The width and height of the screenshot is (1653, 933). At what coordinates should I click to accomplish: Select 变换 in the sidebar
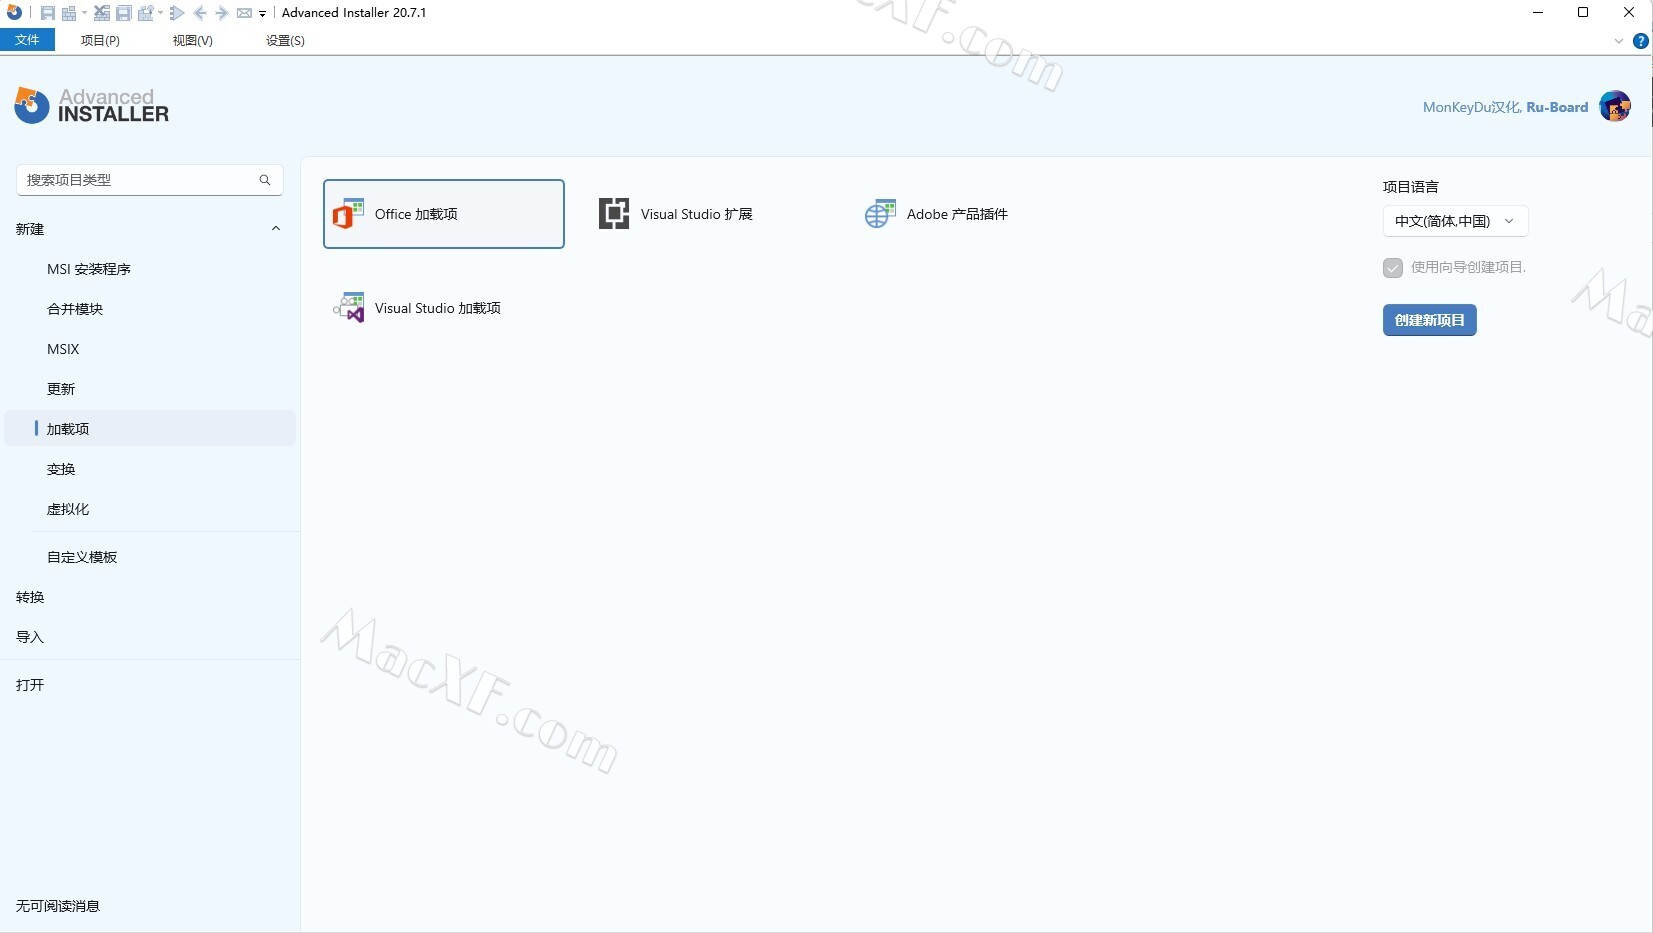[x=61, y=469]
